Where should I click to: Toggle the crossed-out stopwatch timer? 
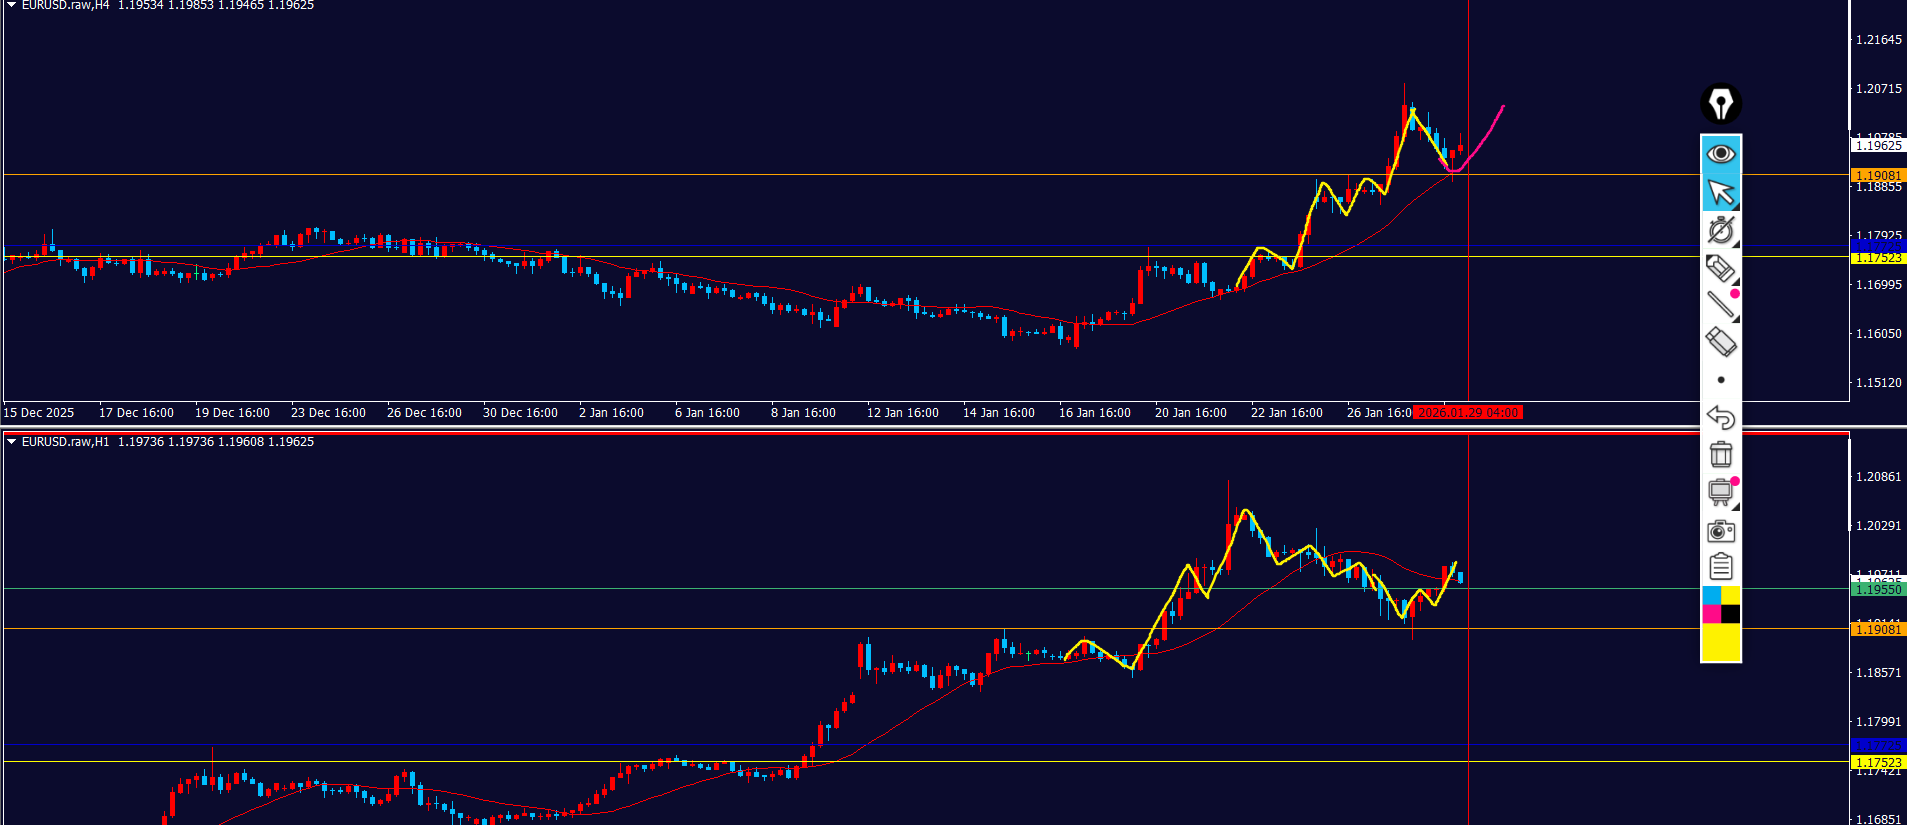click(x=1720, y=230)
